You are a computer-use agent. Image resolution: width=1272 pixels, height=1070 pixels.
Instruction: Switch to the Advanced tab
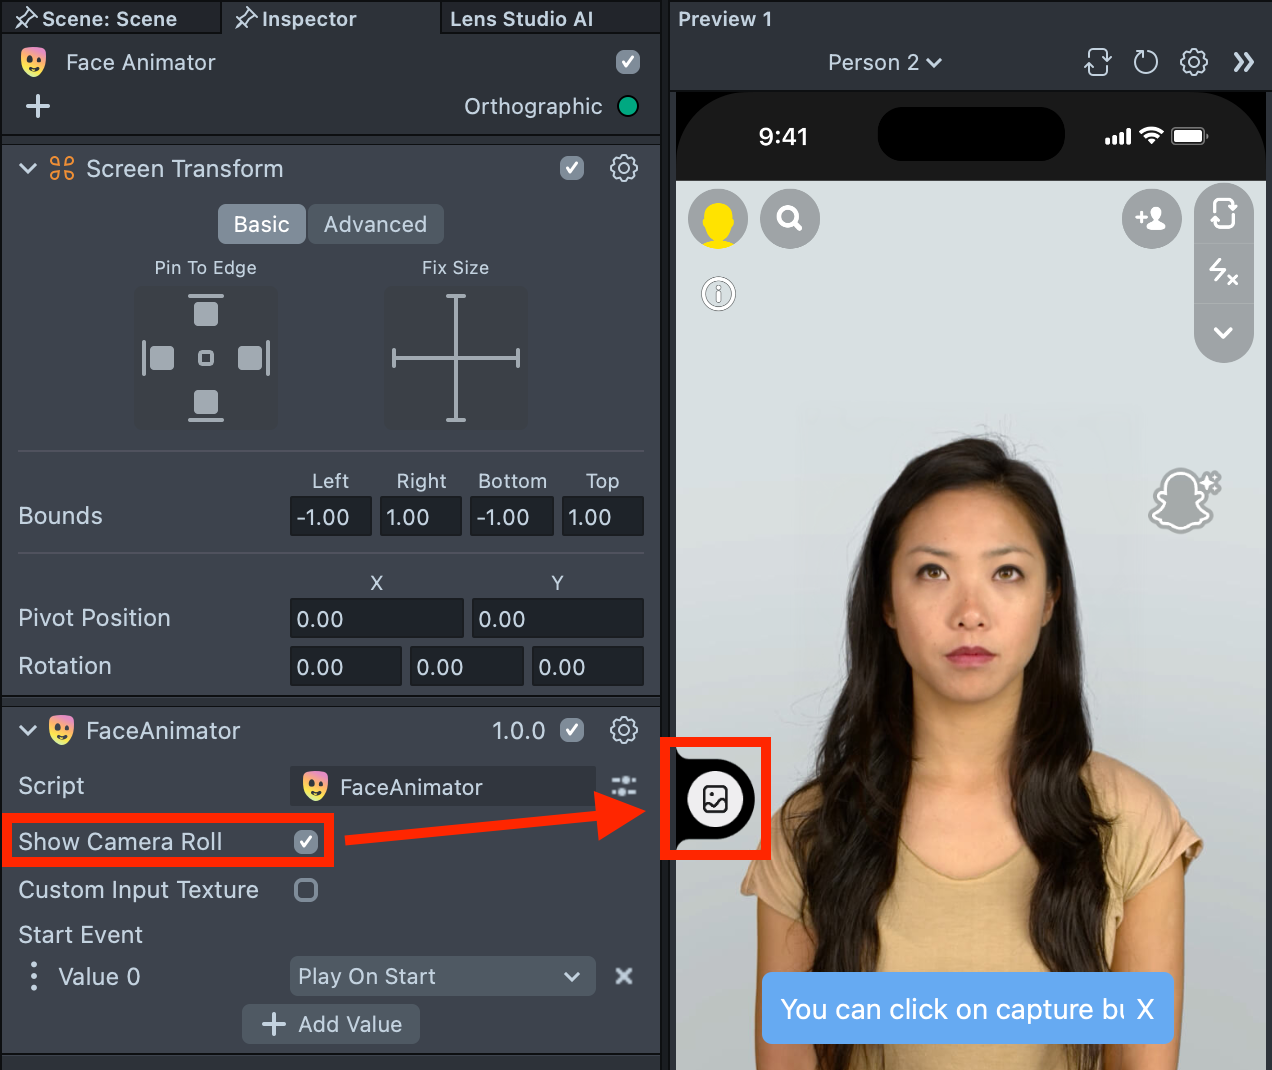[375, 224]
